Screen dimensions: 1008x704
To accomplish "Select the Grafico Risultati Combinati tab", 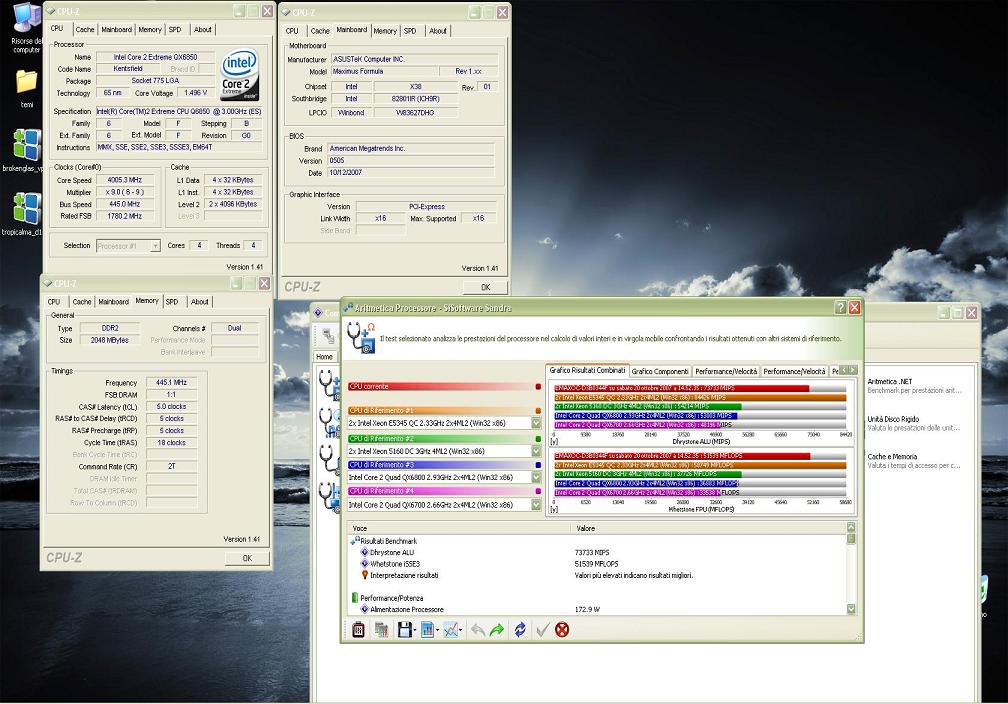I will tap(587, 370).
